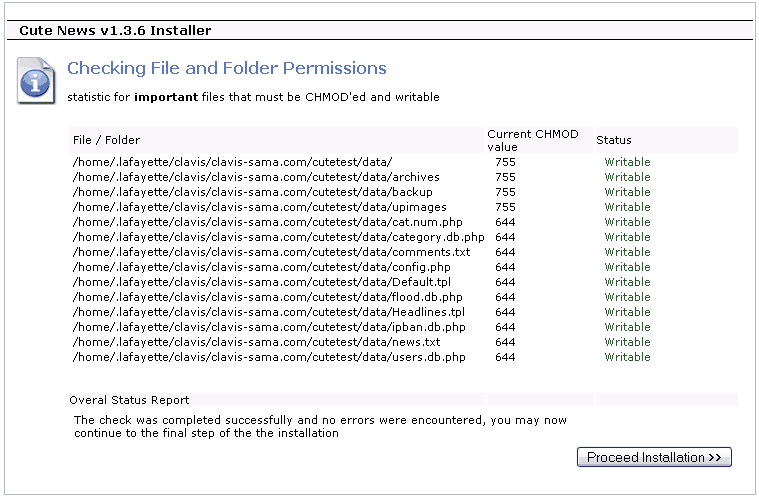The height and width of the screenshot is (498, 759).
Task: Click the Overal Status Report label
Action: 129,400
